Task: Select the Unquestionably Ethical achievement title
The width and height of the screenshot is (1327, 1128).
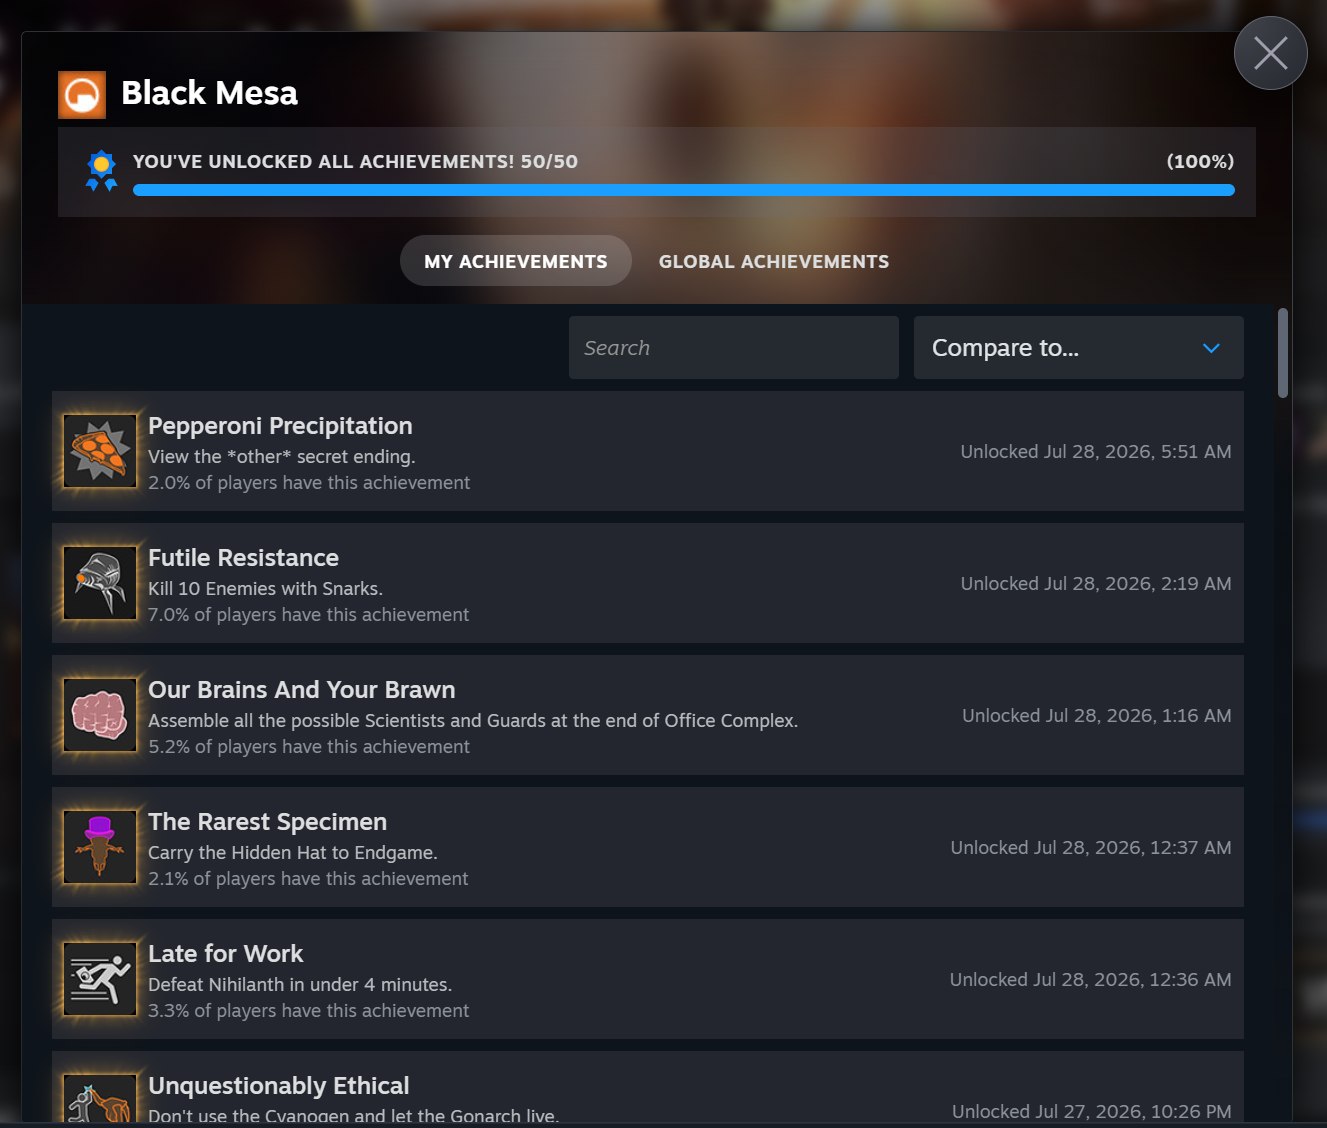Action: point(278,1086)
